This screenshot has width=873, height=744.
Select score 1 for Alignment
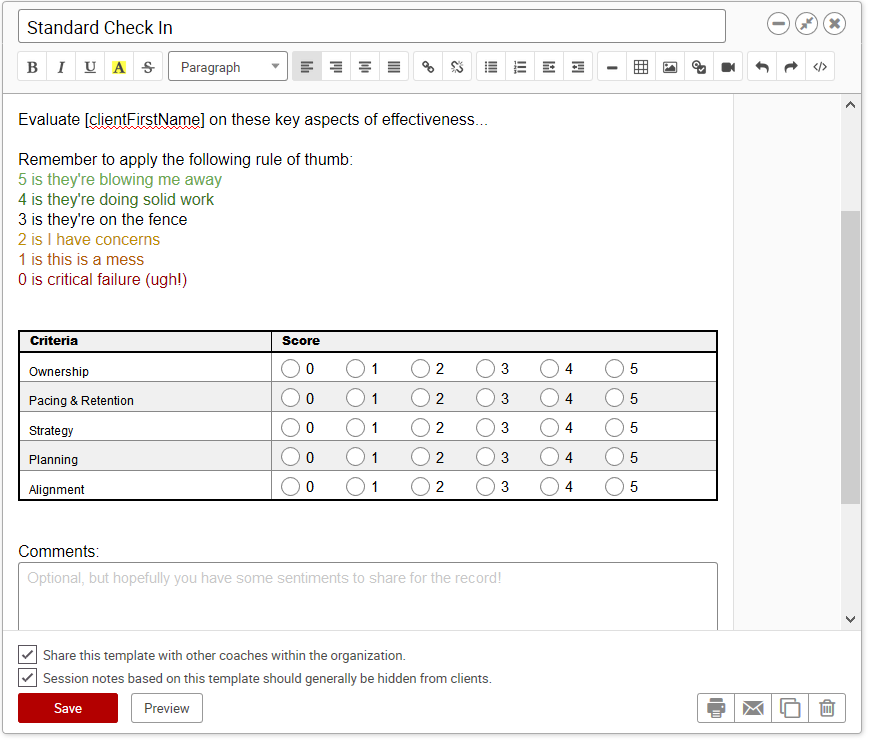coord(355,486)
